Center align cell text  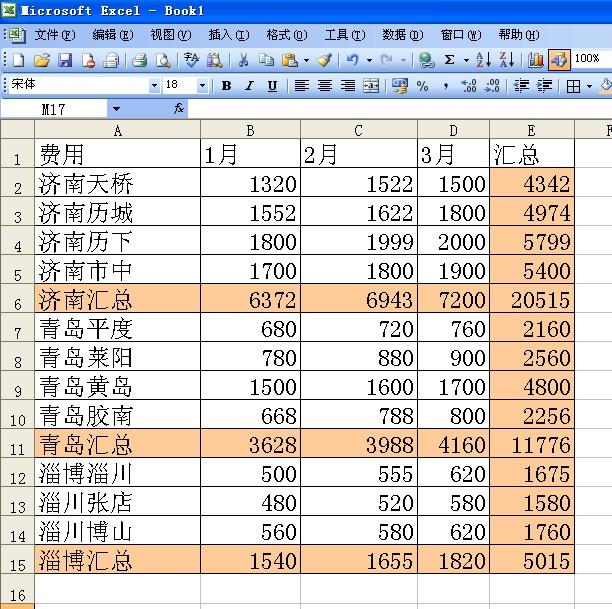pos(325,85)
